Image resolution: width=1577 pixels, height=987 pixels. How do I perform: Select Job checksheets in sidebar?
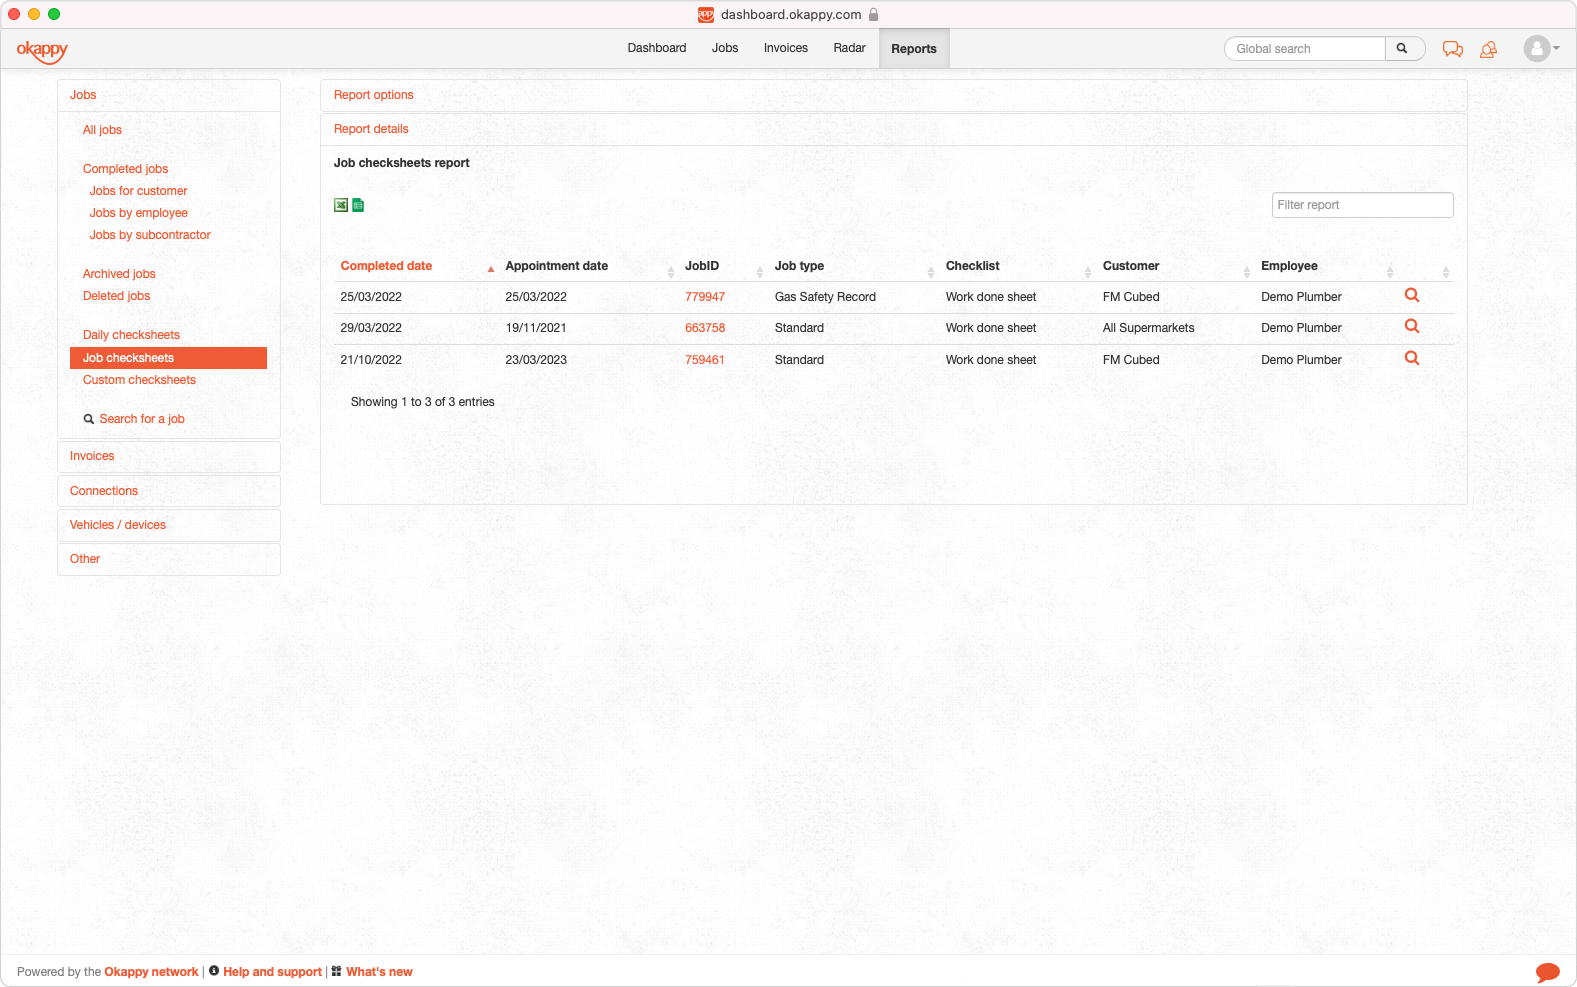(x=168, y=358)
